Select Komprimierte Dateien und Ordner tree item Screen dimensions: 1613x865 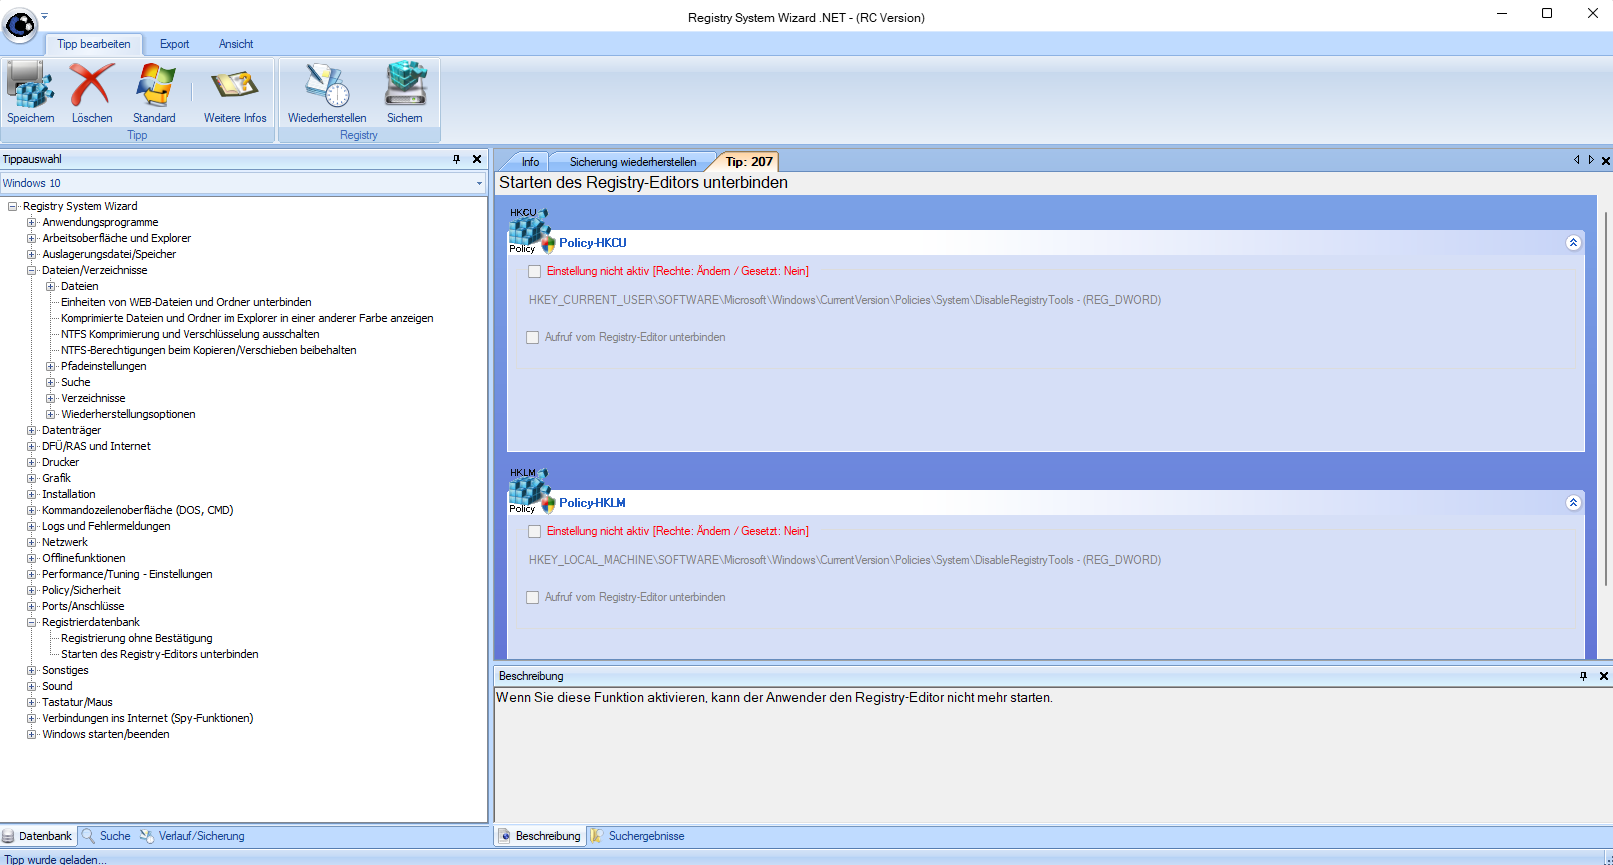coord(247,318)
